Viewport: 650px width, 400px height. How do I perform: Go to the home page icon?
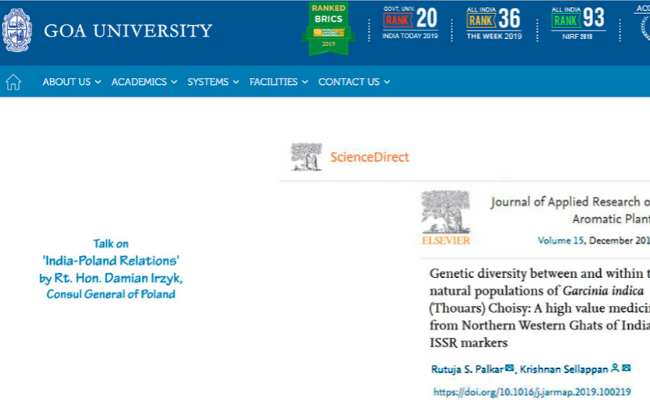coord(13,82)
